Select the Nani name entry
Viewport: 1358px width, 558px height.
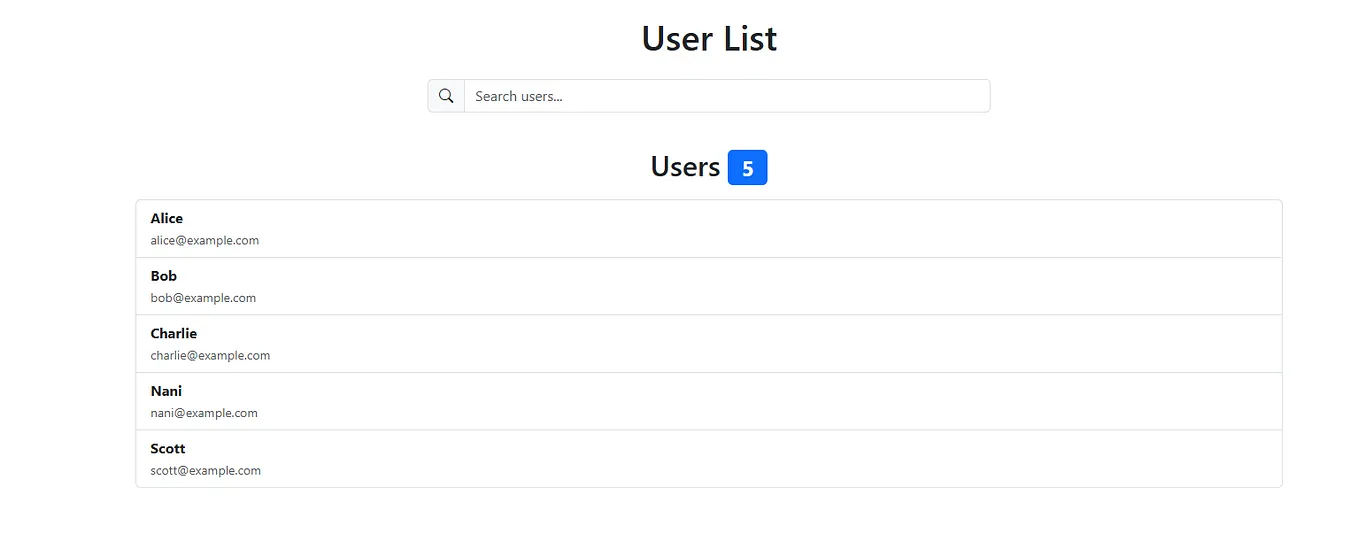[x=166, y=391]
